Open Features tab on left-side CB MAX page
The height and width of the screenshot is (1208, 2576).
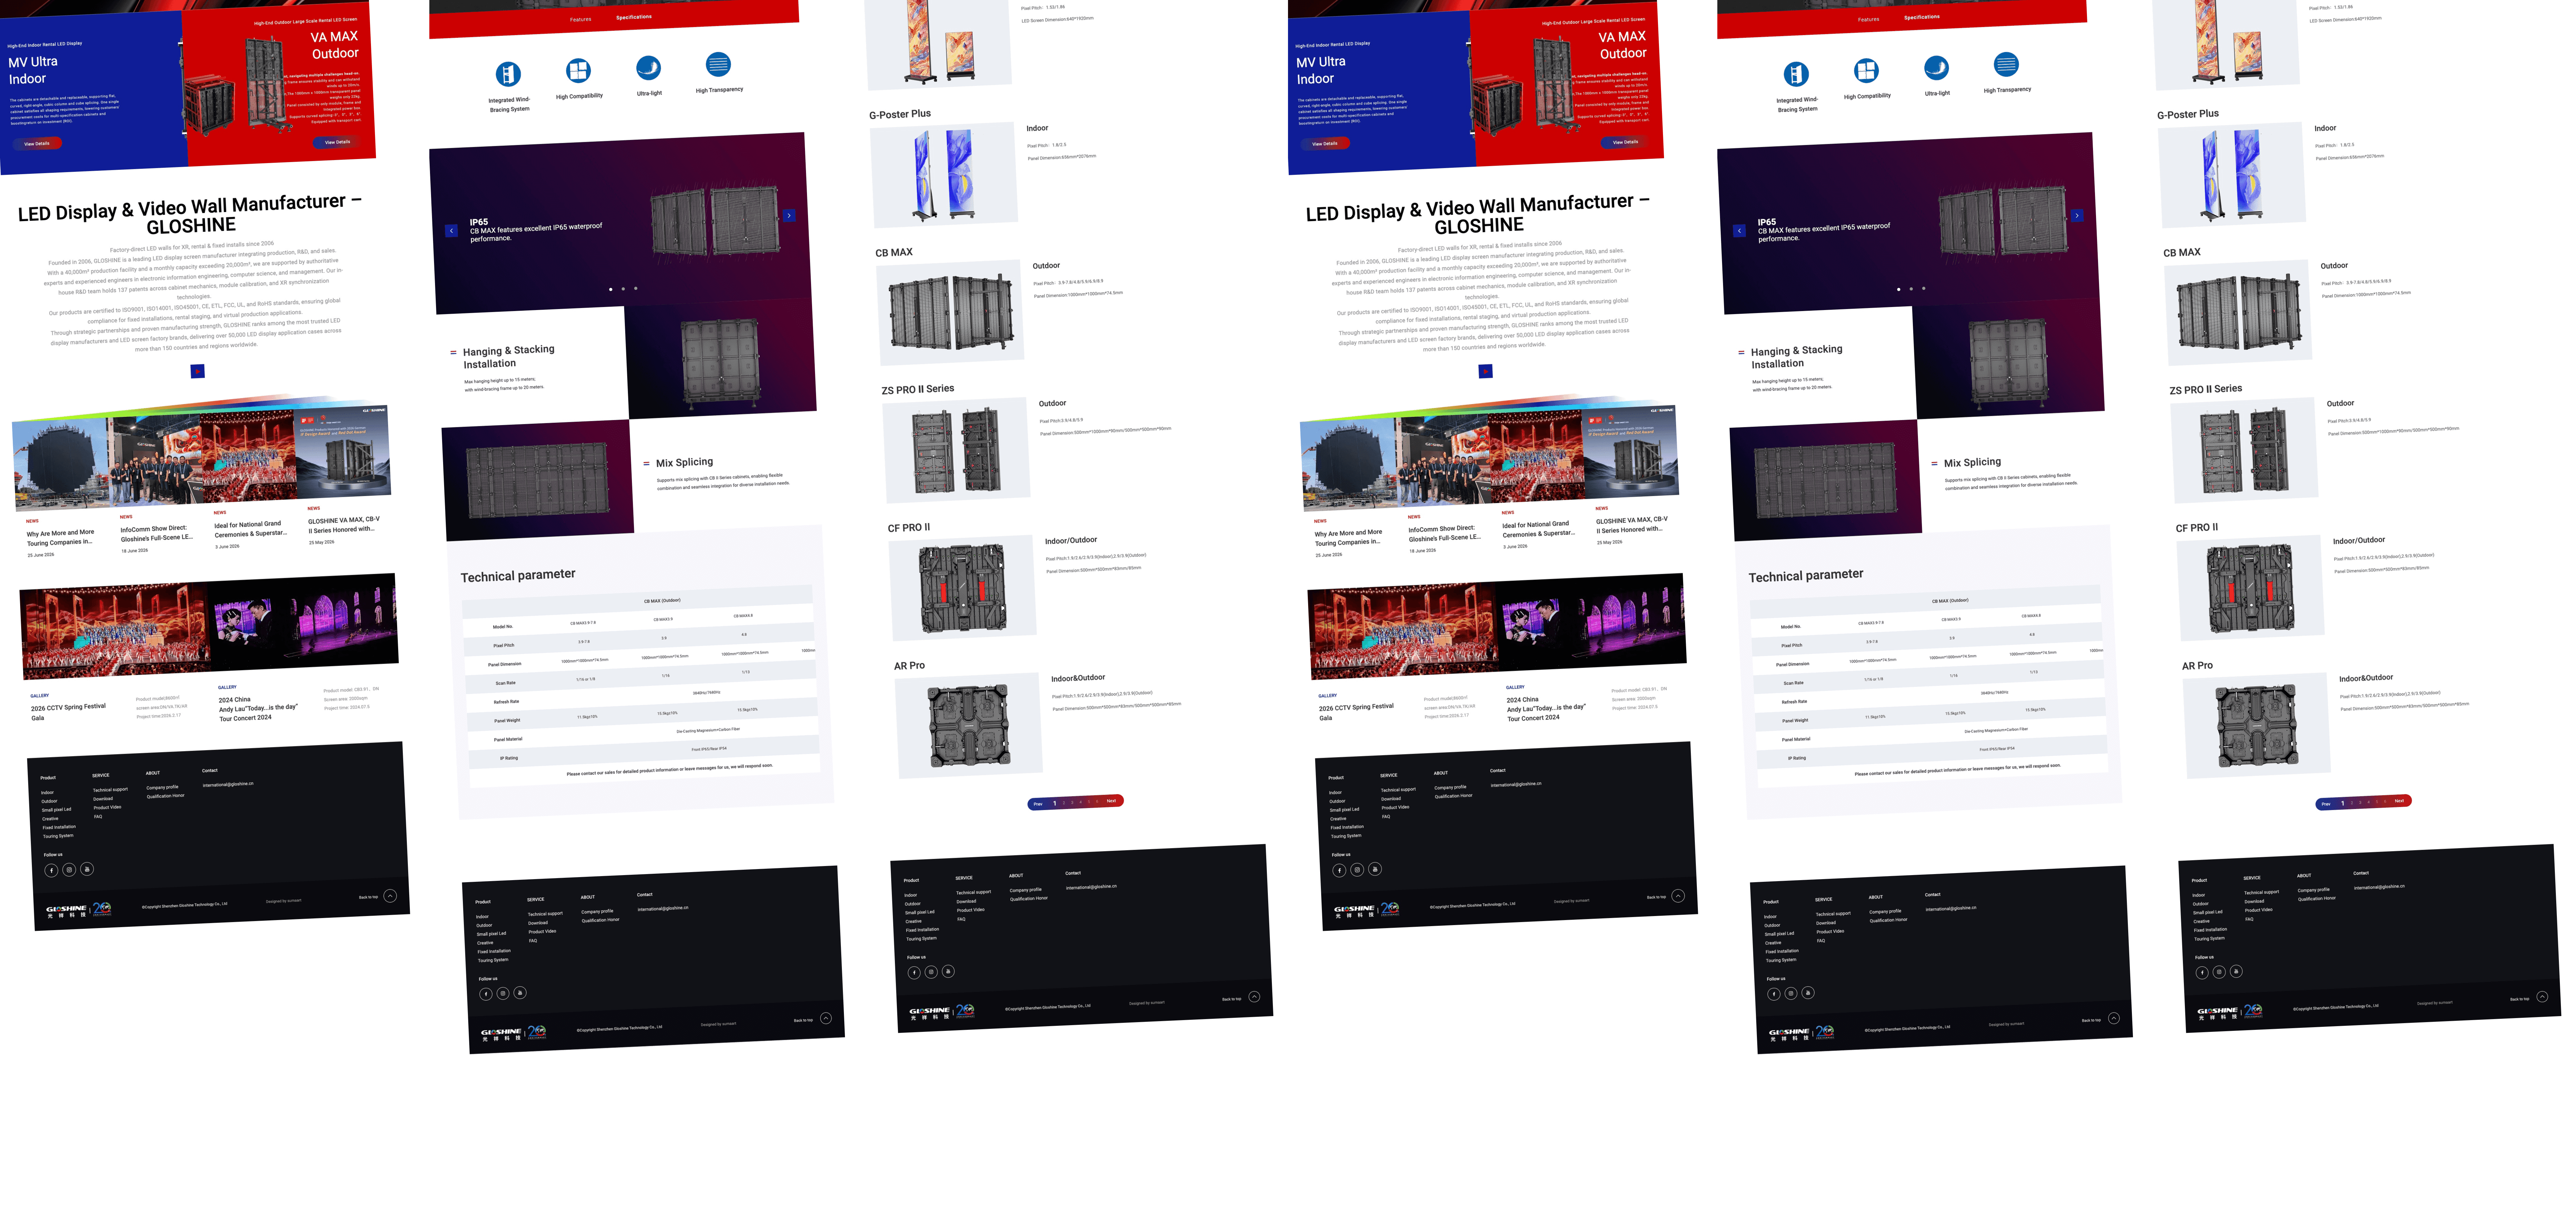coord(581,19)
